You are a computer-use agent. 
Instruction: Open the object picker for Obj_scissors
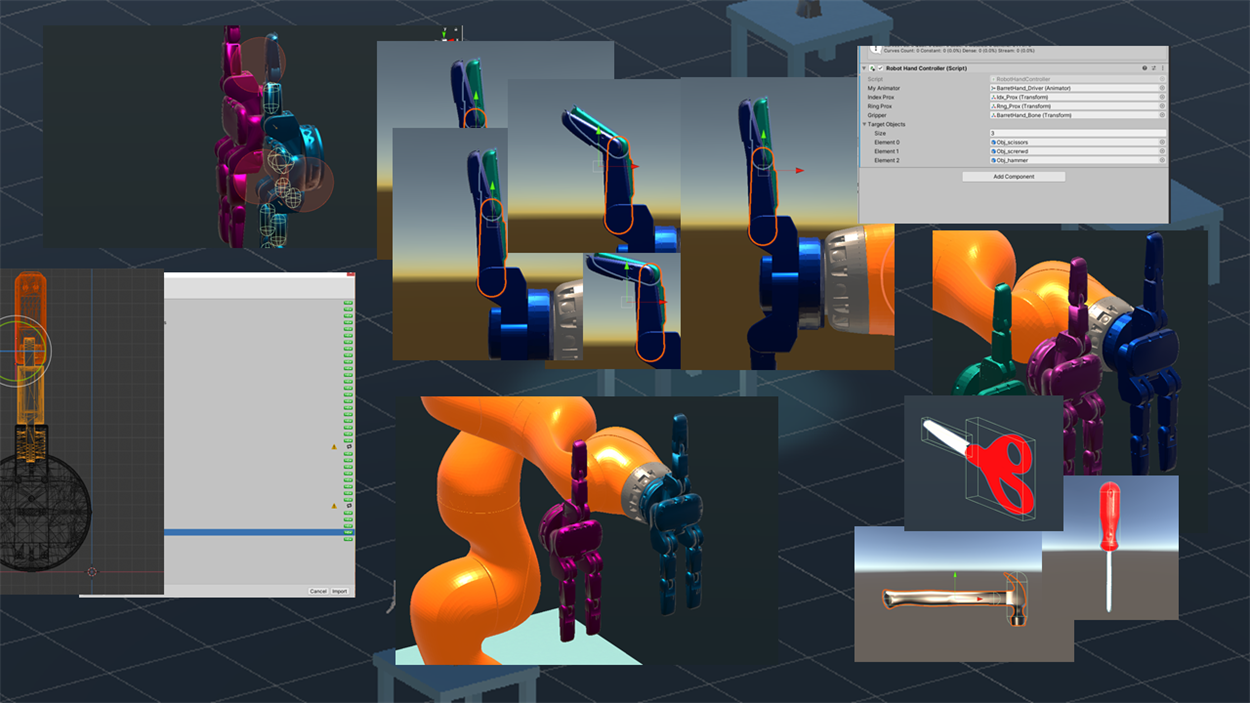click(1162, 142)
